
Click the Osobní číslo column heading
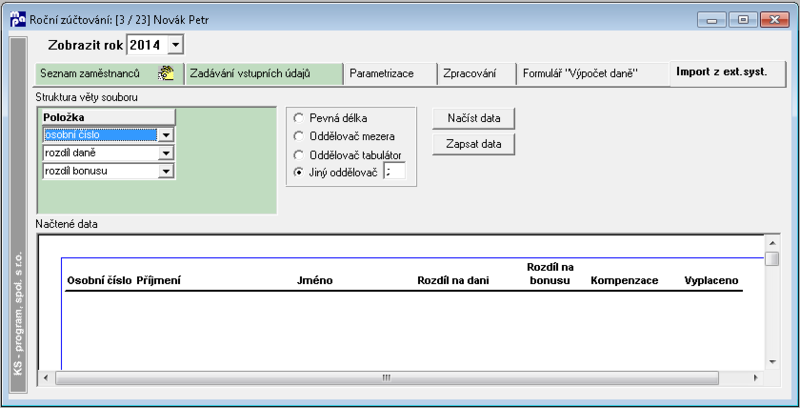click(99, 280)
